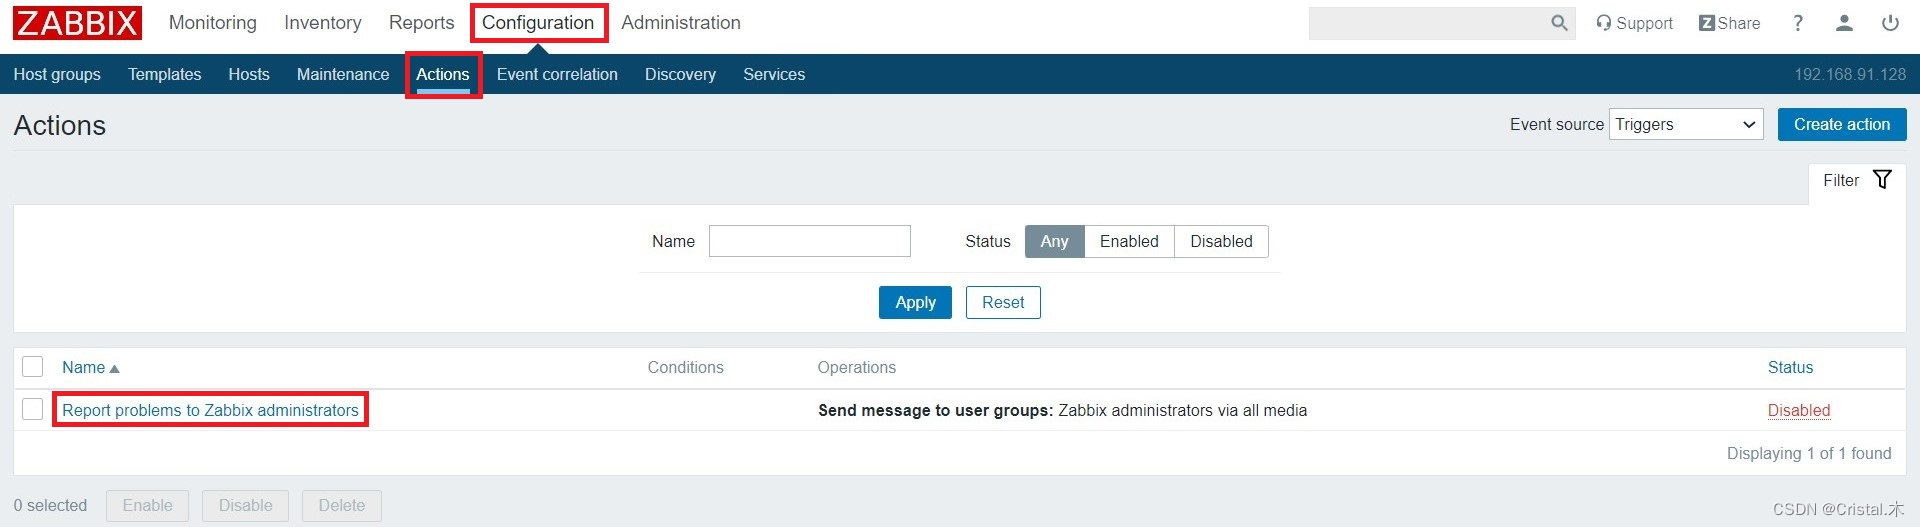
Task: Open the user profile icon
Action: 1844,23
